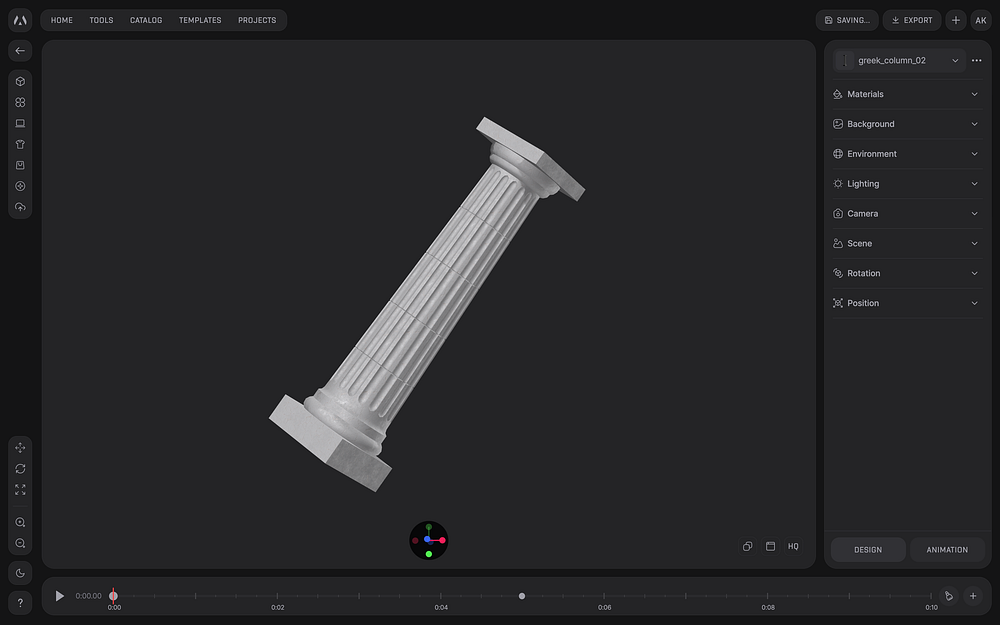Open help with the question mark
Screen dimensions: 1000x625
(x=20, y=603)
